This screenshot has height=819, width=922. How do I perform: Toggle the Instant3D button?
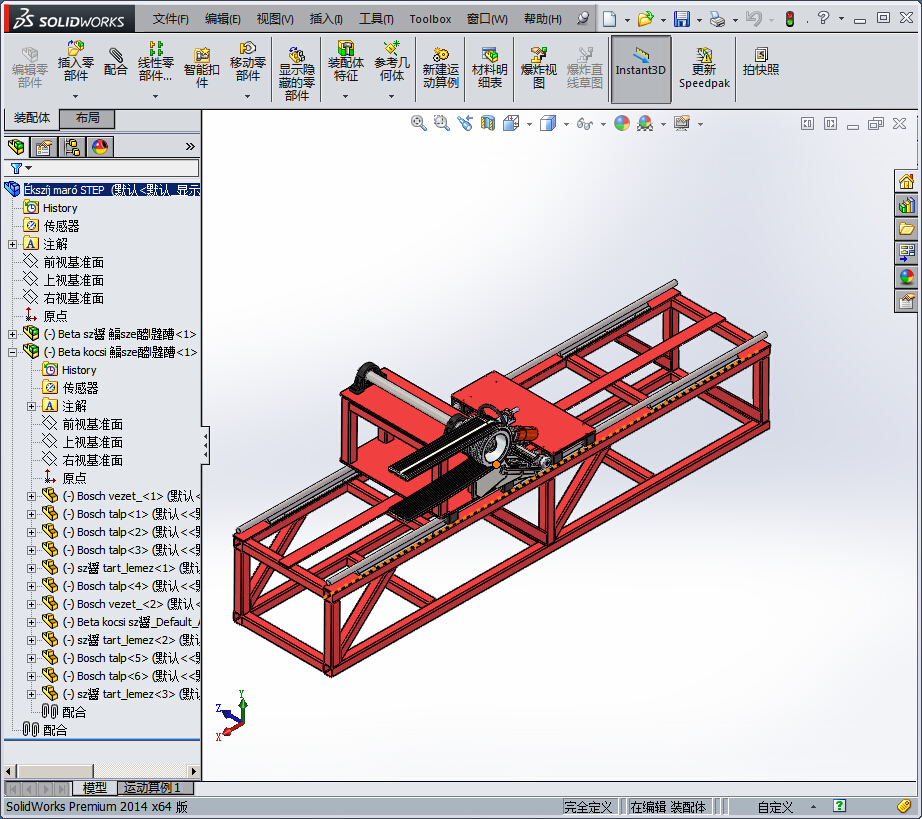tap(640, 68)
